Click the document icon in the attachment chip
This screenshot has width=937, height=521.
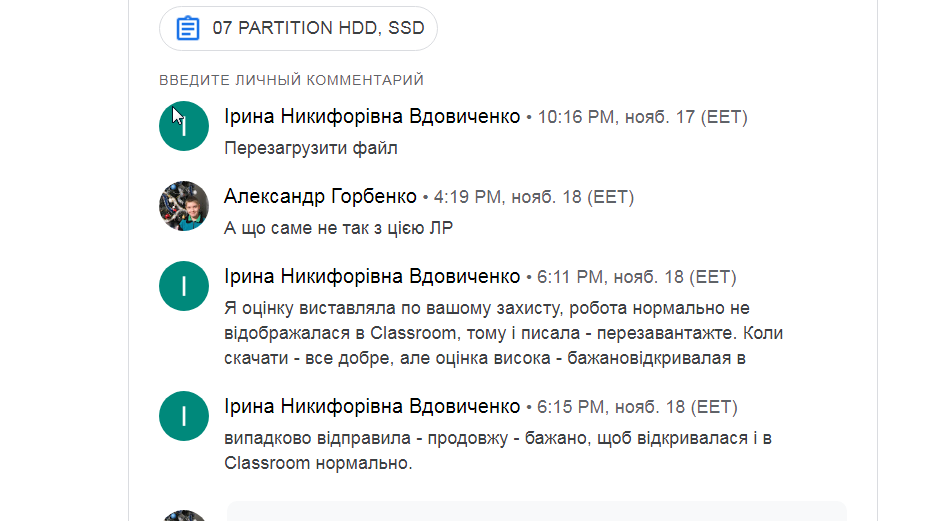187,28
